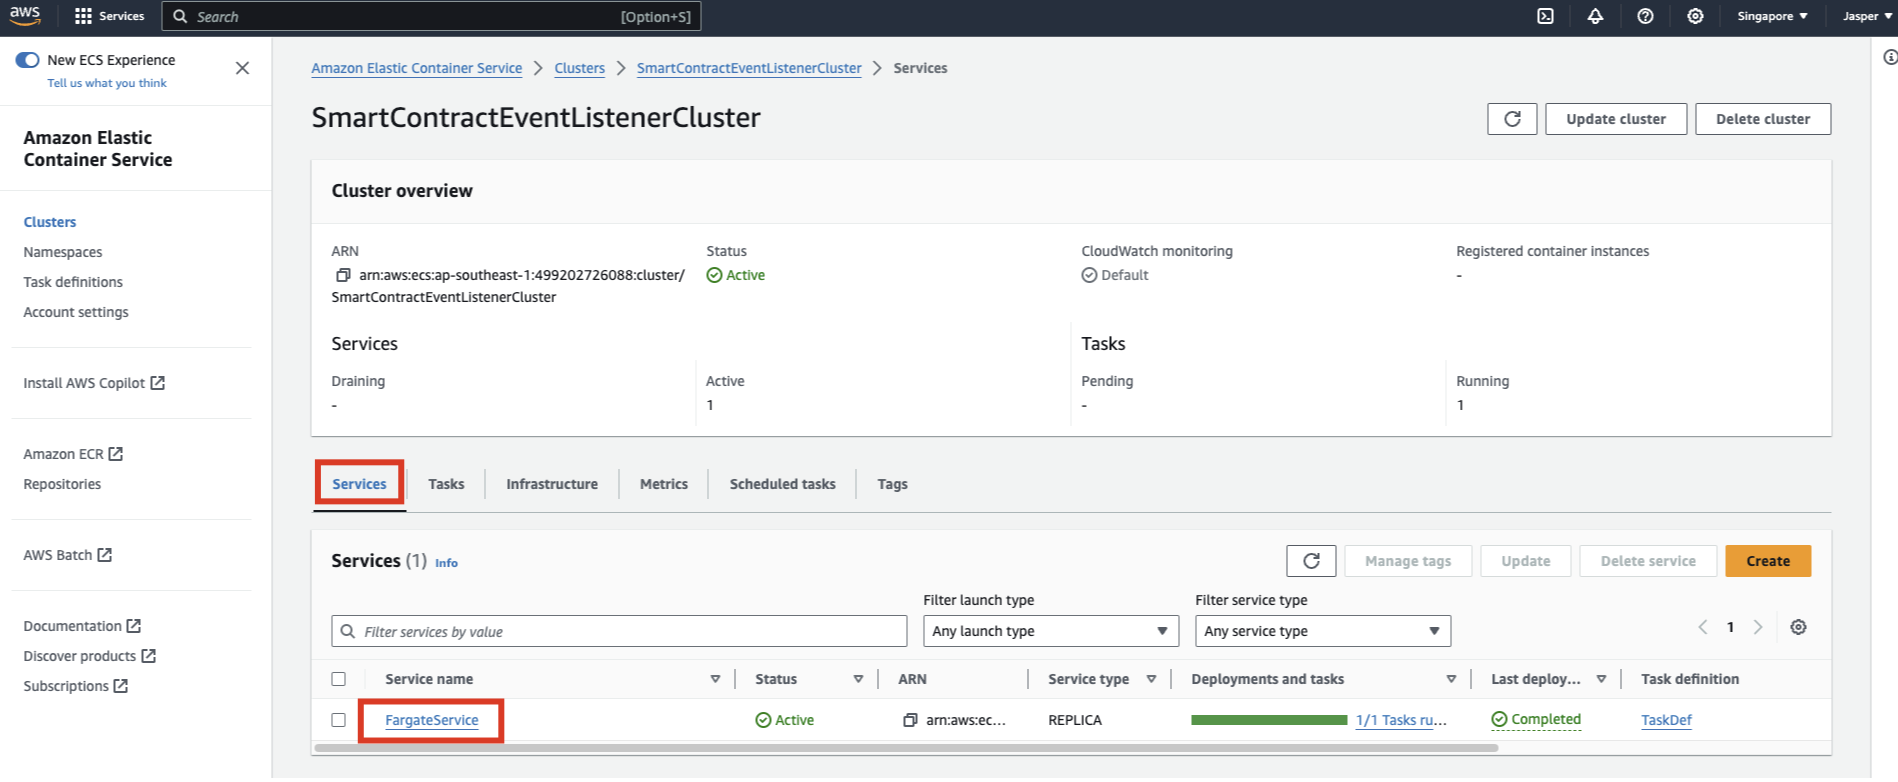Click the info panel icon at right edge
The width and height of the screenshot is (1898, 782).
[x=1890, y=57]
